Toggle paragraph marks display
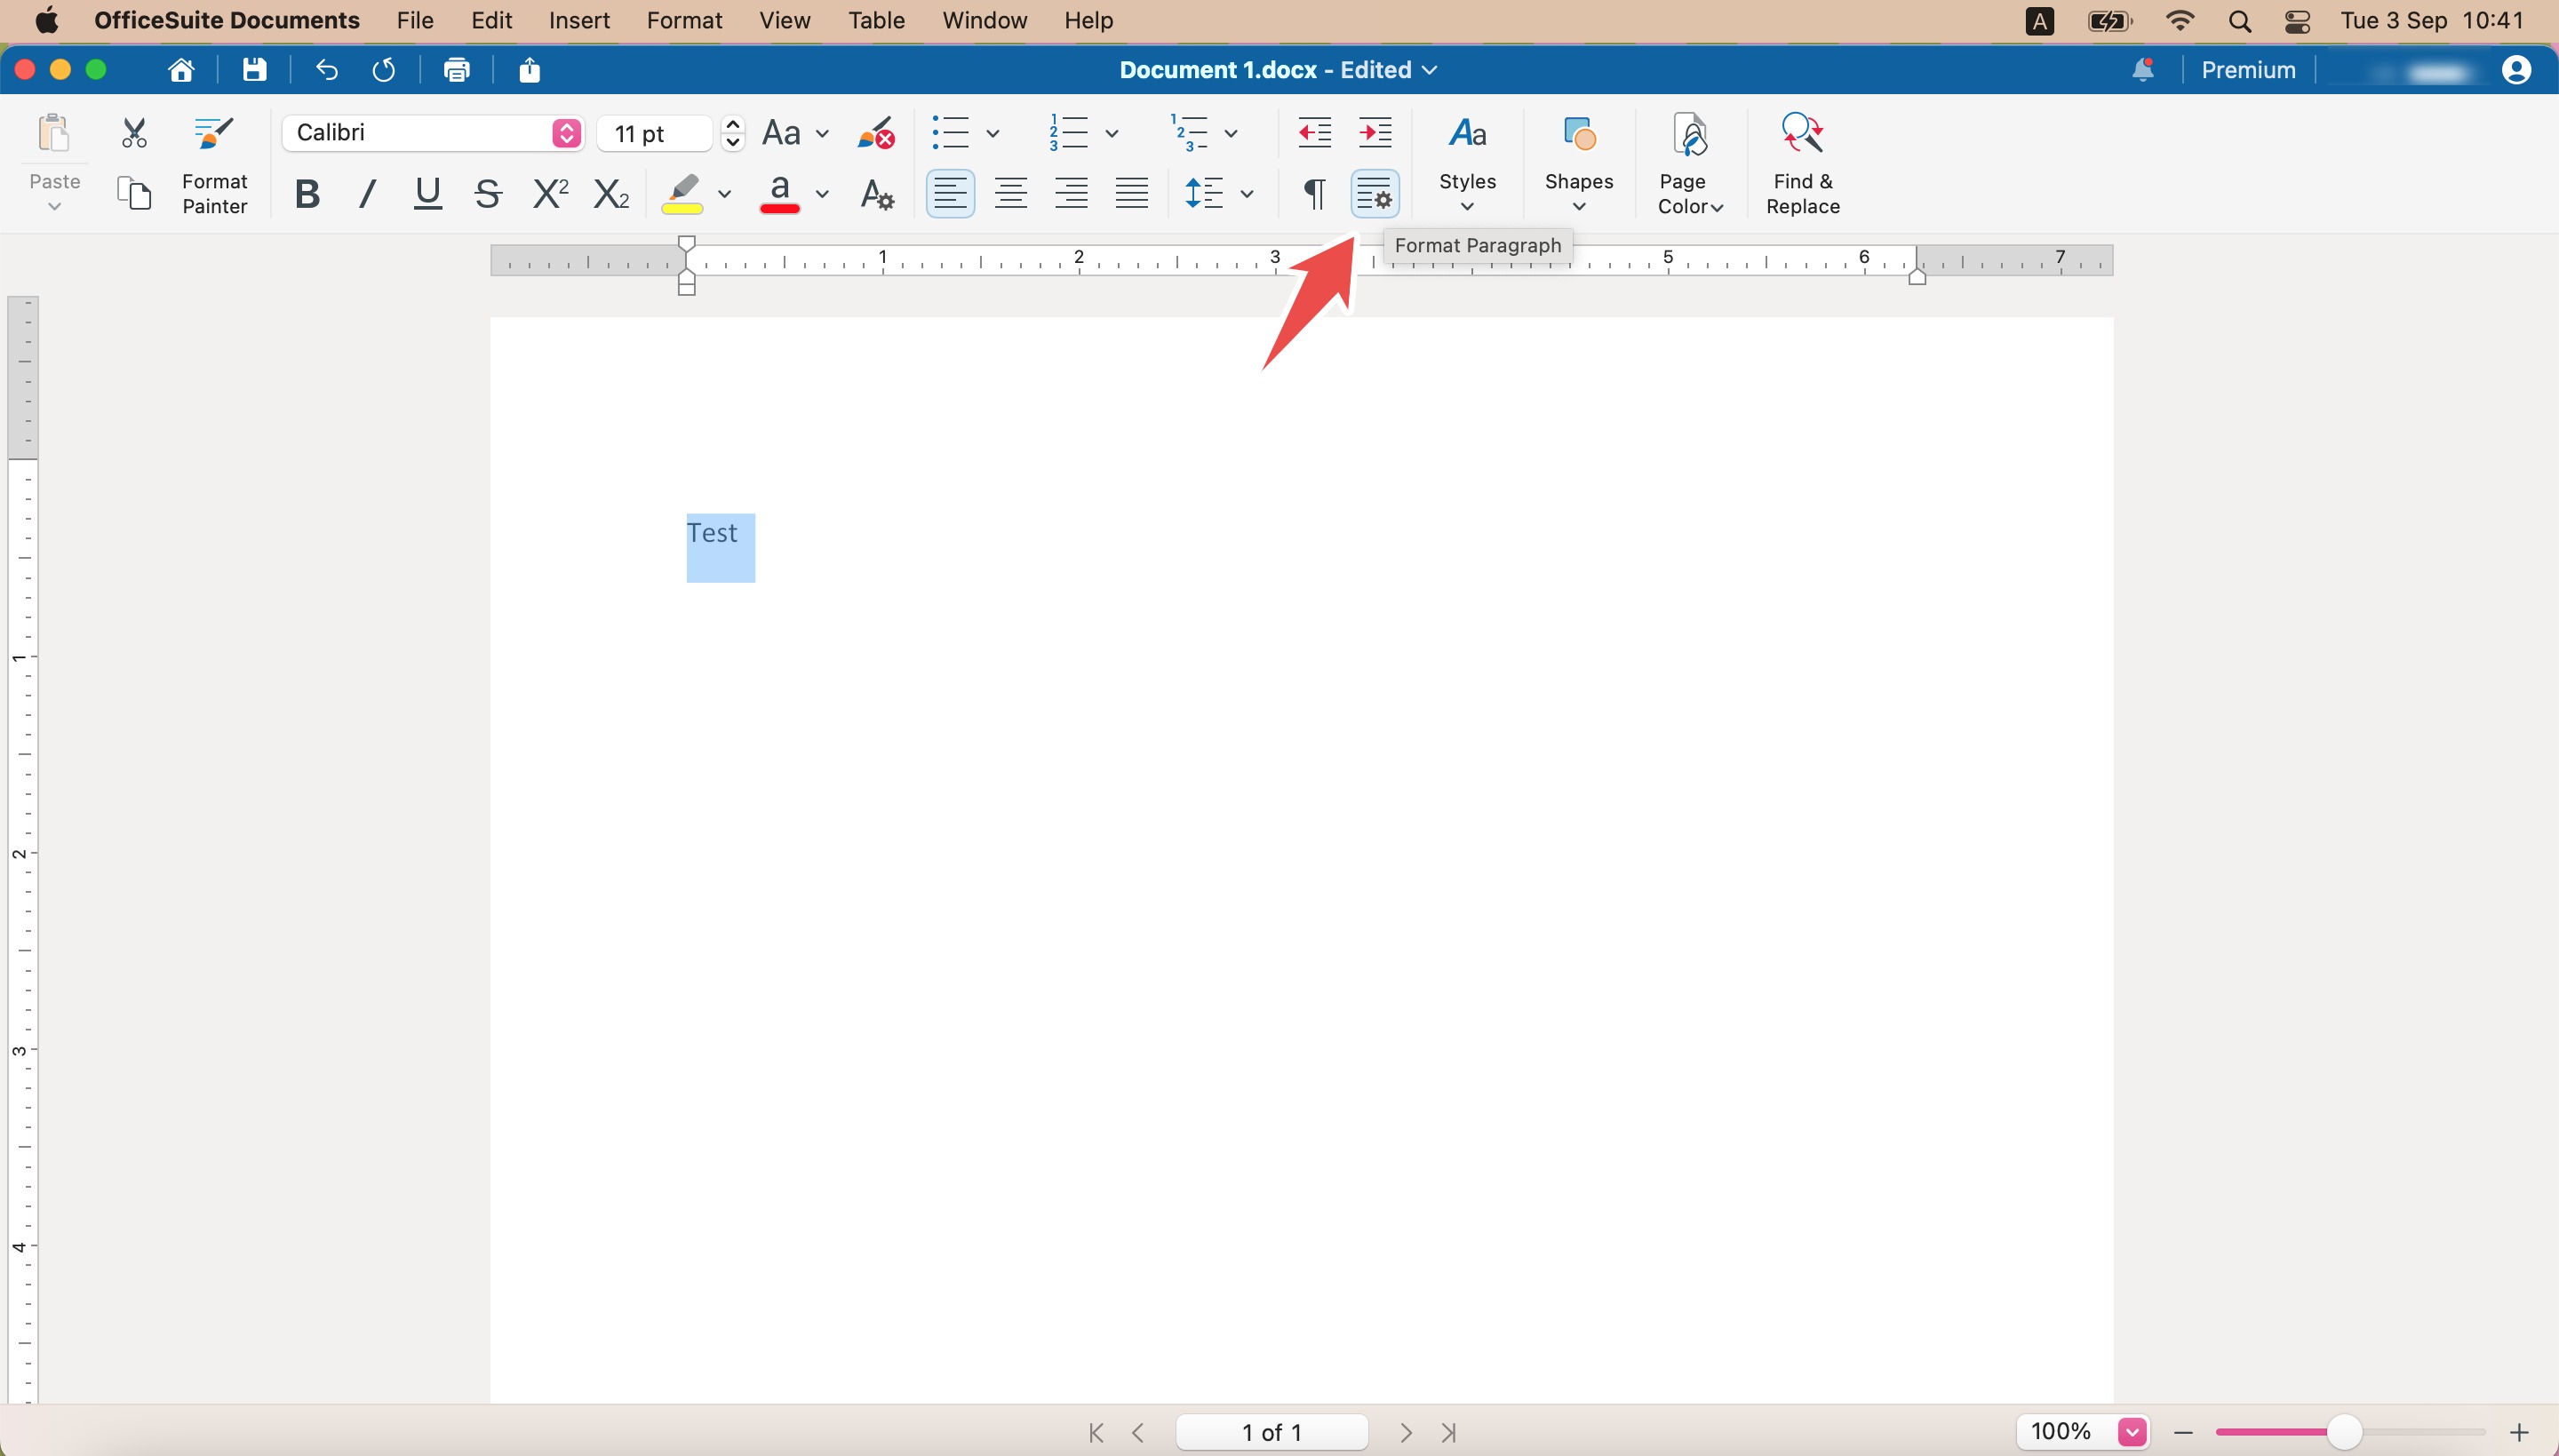 1314,193
